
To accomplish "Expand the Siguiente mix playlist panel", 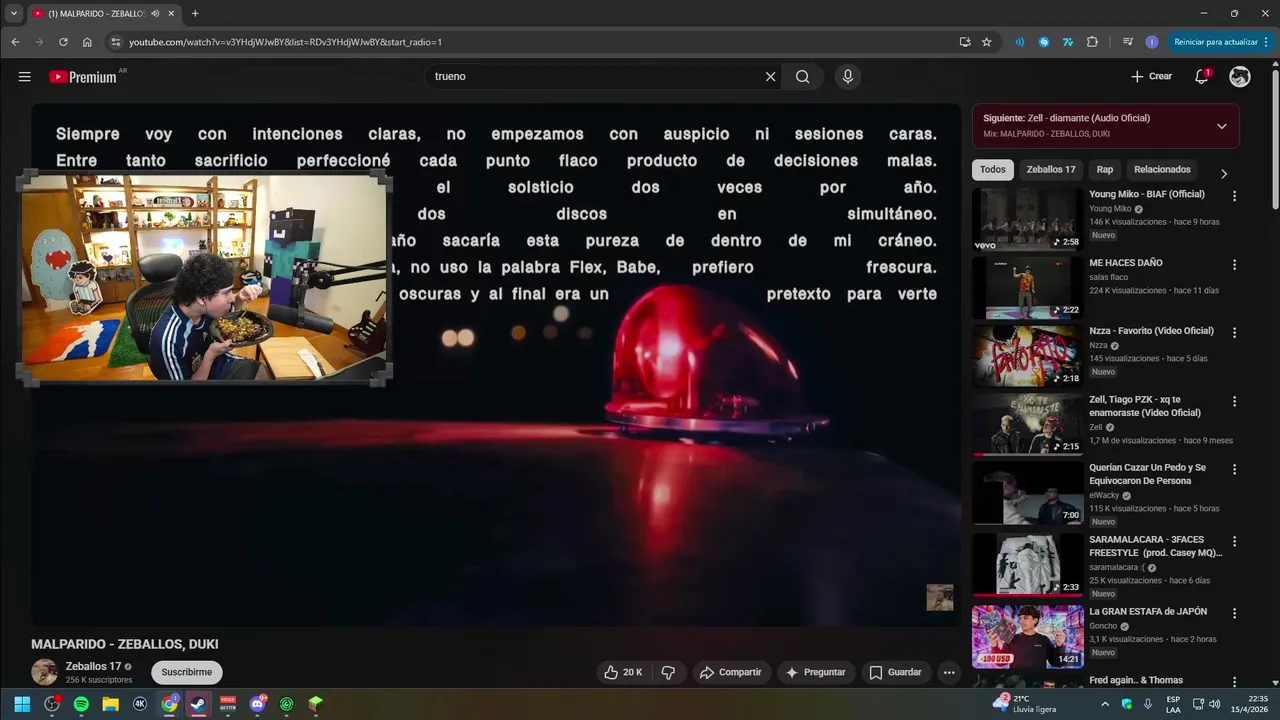I will (x=1221, y=126).
